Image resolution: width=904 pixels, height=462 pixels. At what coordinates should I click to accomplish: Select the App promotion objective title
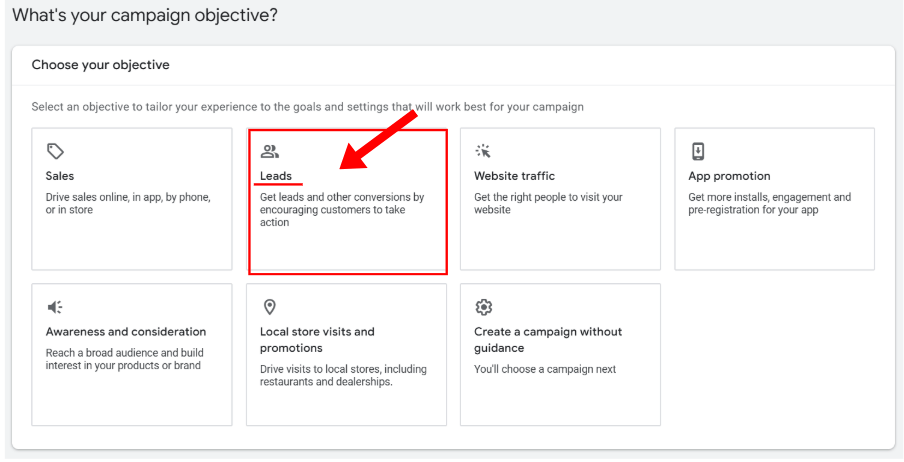coord(729,176)
